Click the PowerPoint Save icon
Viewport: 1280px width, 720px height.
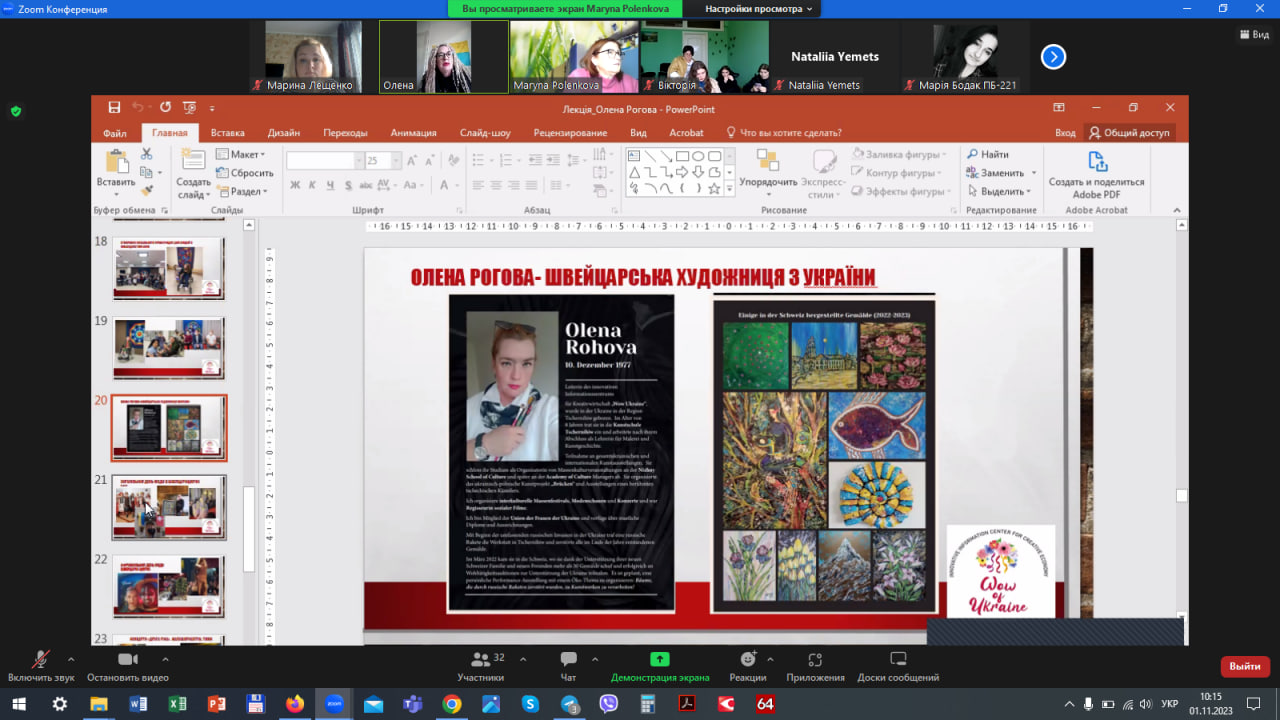(114, 108)
